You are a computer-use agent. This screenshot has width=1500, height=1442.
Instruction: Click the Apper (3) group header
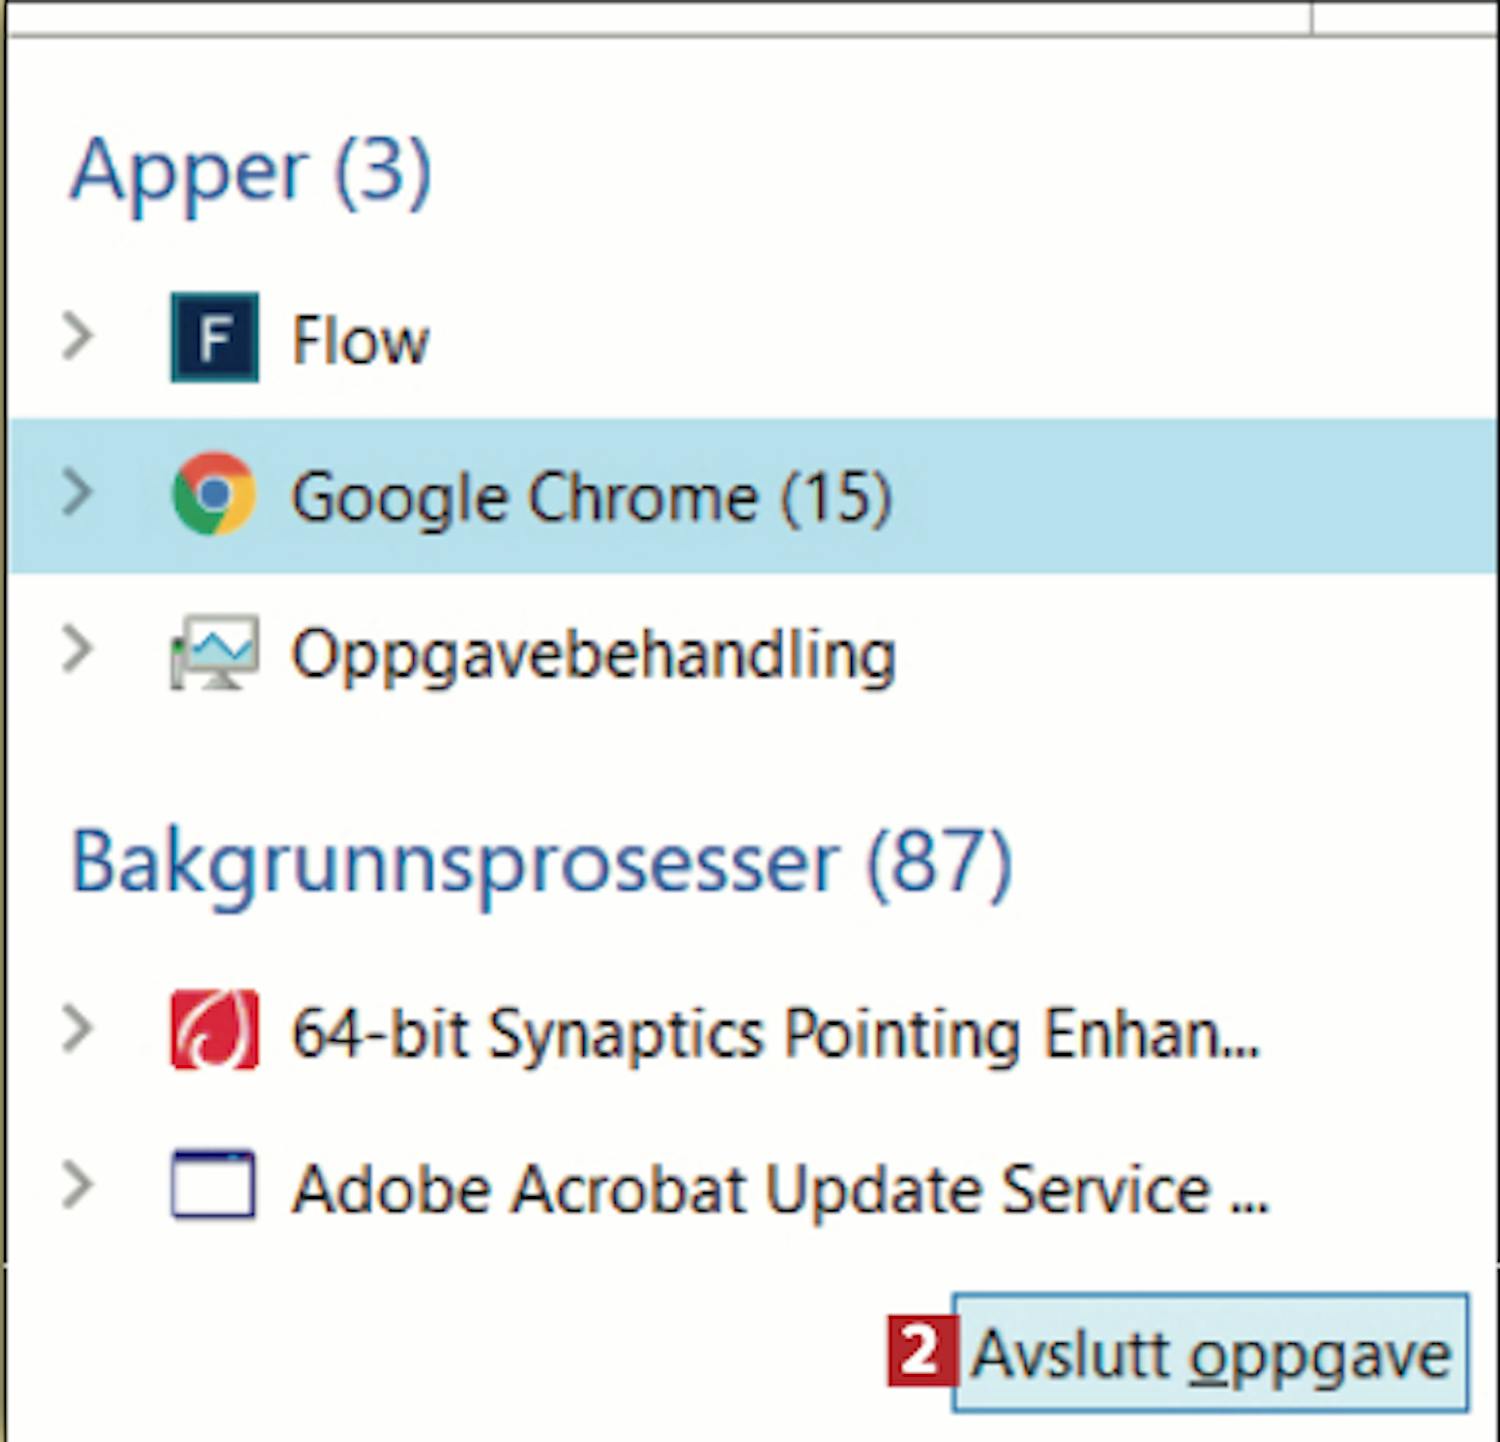[x=251, y=173]
